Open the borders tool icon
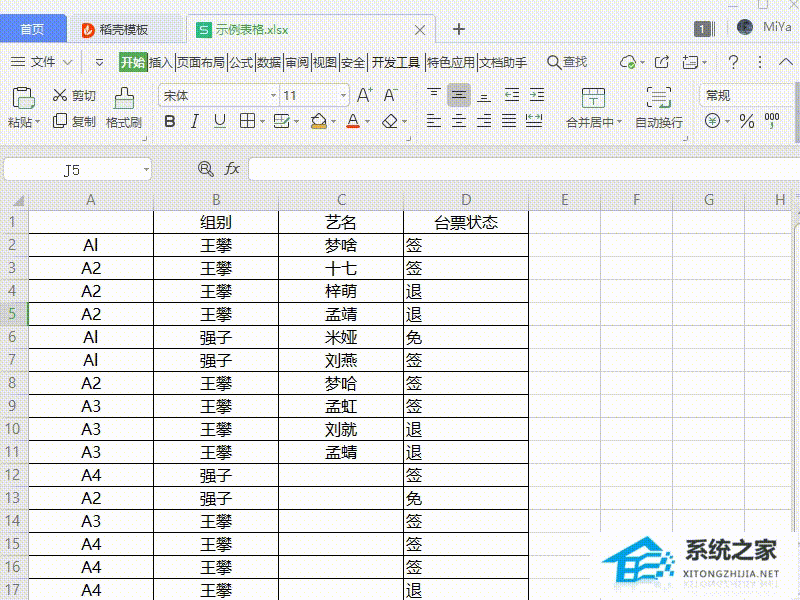 (248, 121)
